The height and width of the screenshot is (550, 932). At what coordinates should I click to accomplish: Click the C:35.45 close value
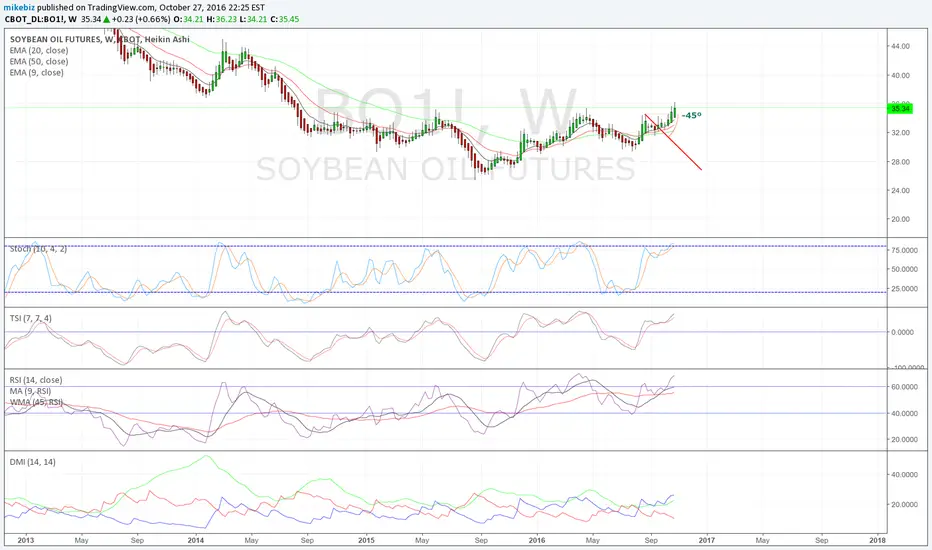[285, 19]
